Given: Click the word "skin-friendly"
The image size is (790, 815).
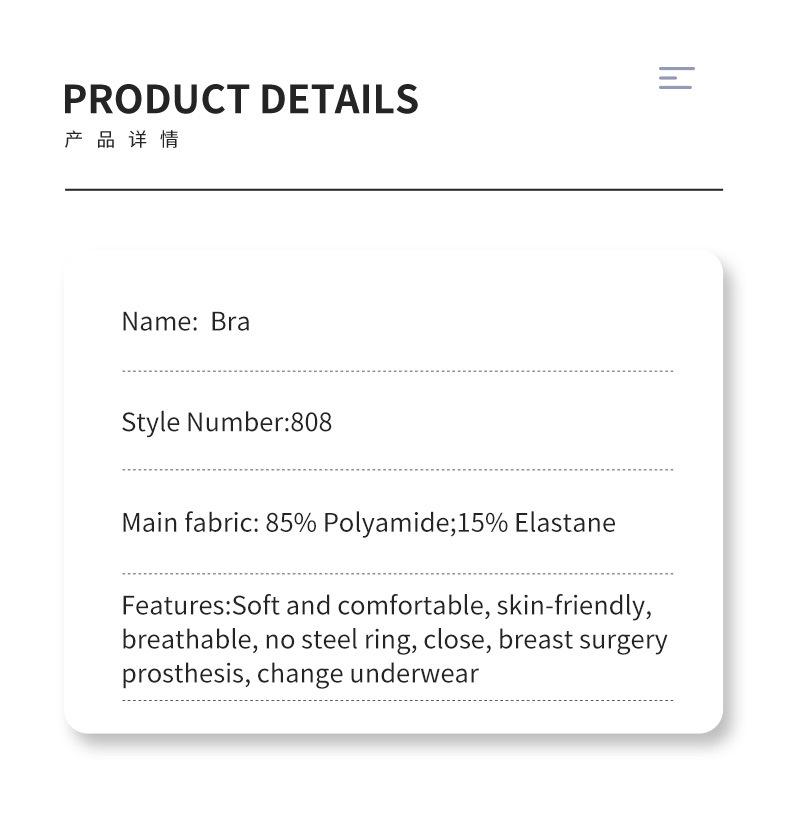Looking at the screenshot, I should click(x=573, y=605).
